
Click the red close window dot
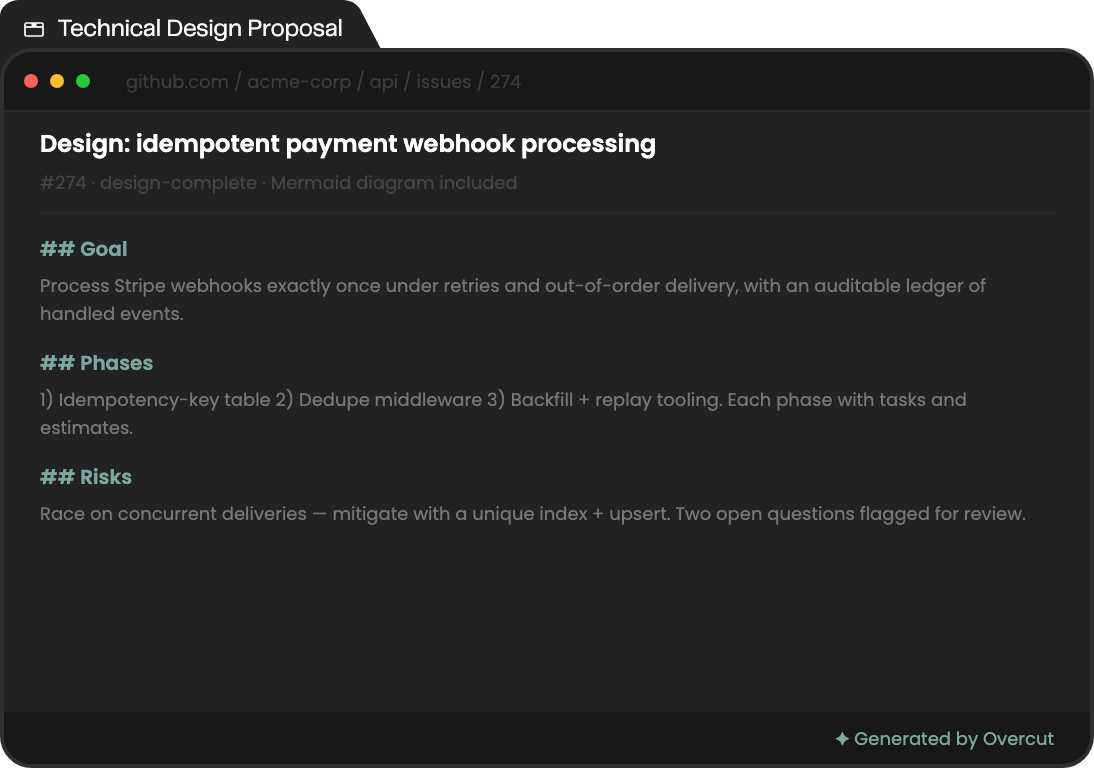(31, 81)
